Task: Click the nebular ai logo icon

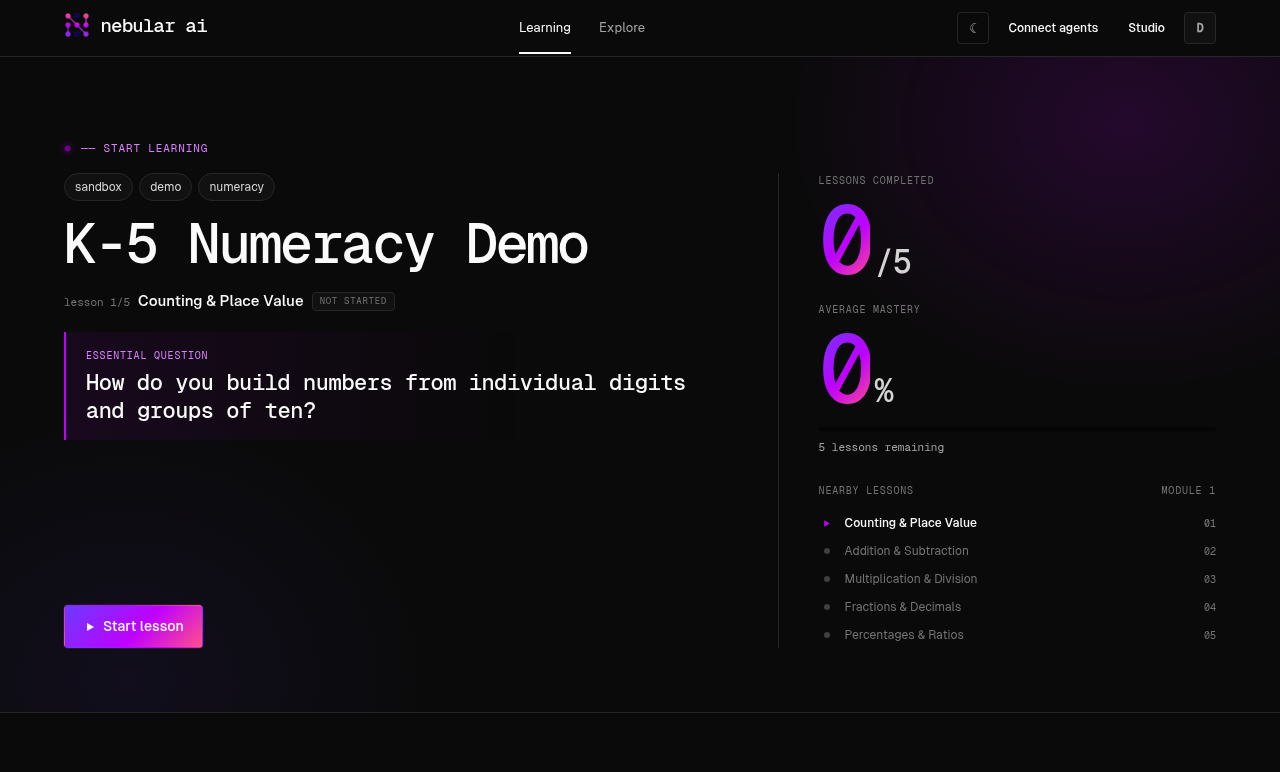Action: 77,25
